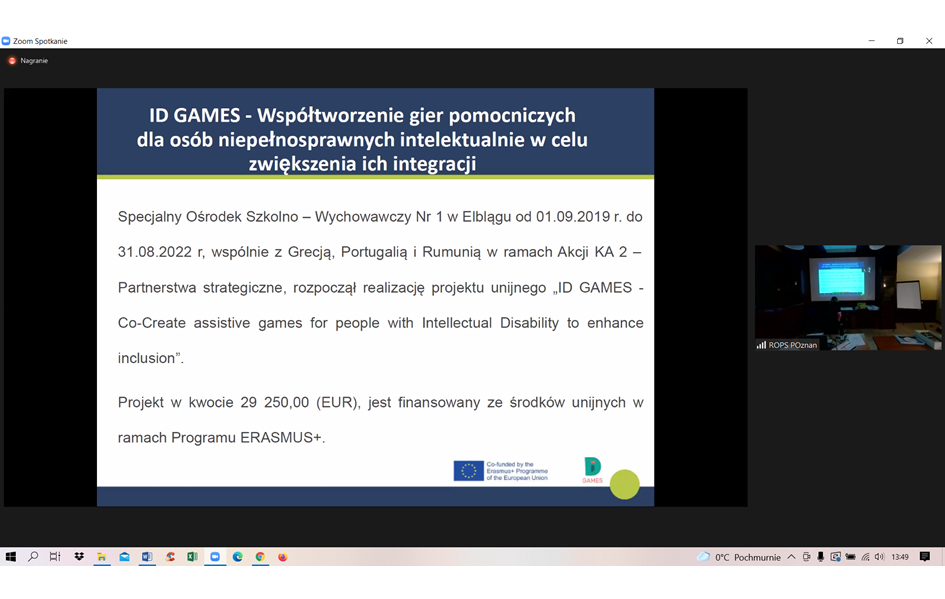Expand the hidden system tray icons
This screenshot has height=599, width=945.
tap(791, 557)
